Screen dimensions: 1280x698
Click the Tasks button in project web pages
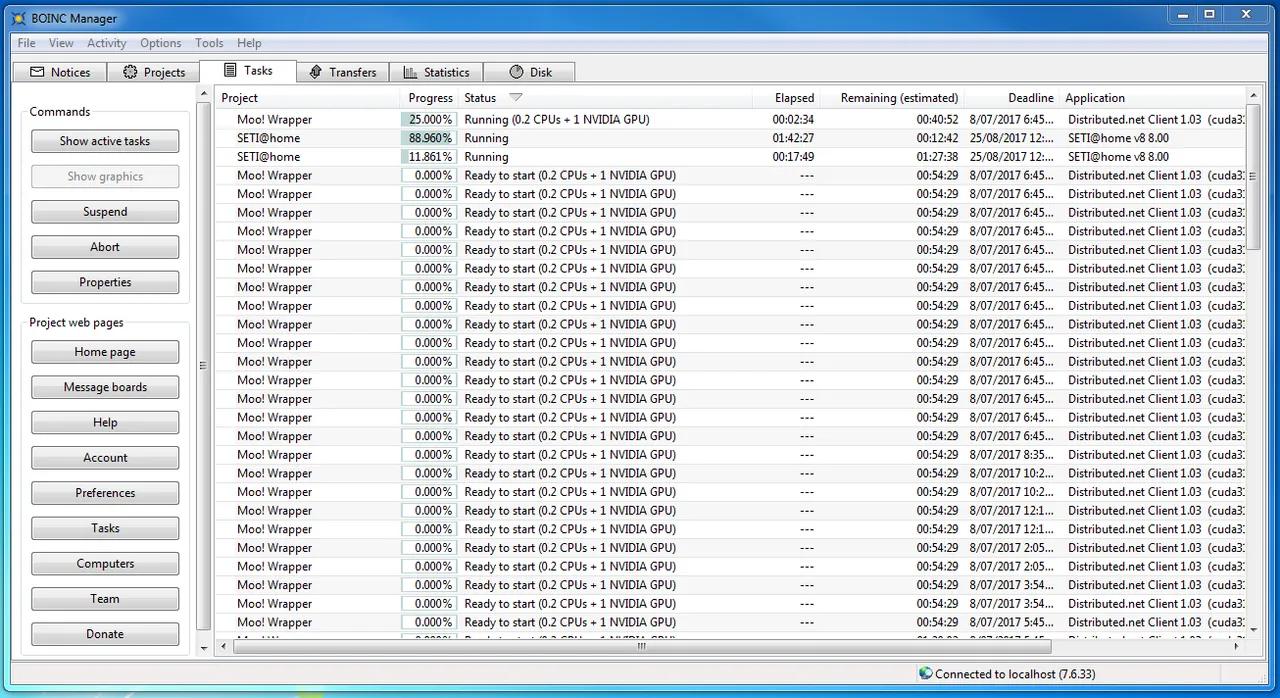click(x=105, y=528)
